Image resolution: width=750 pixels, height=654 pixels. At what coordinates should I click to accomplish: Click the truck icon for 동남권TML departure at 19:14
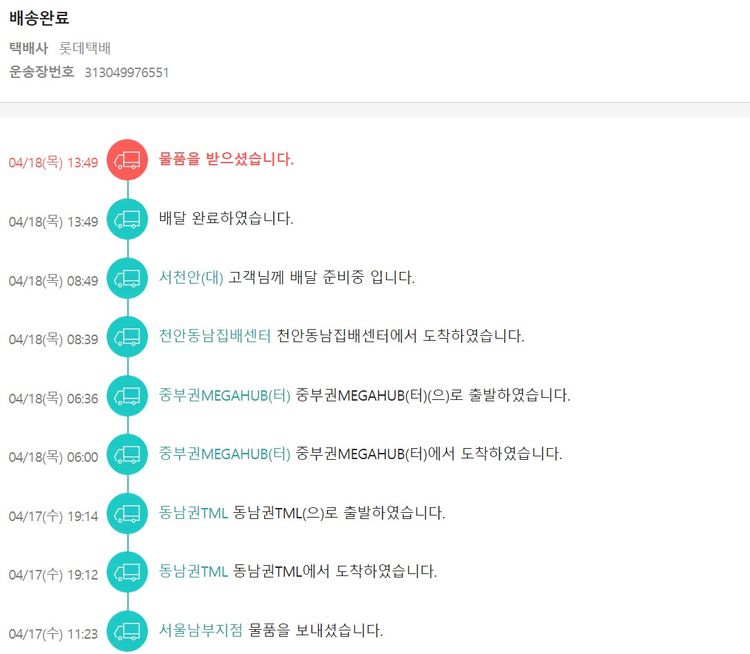tap(127, 514)
